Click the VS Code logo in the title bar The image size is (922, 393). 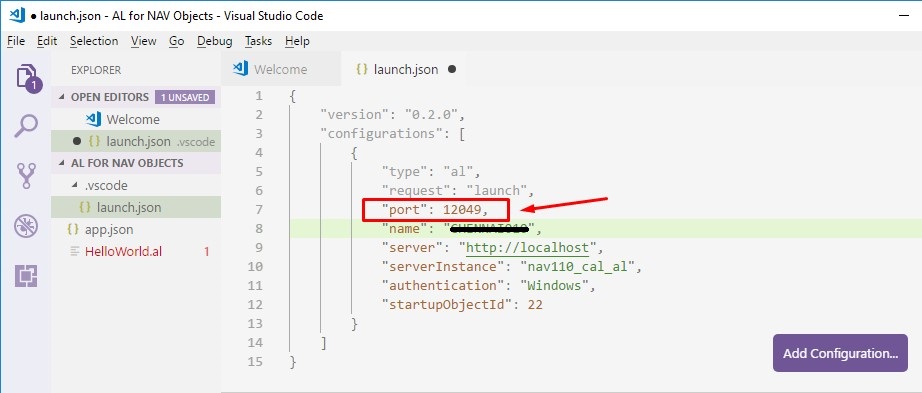(x=17, y=16)
